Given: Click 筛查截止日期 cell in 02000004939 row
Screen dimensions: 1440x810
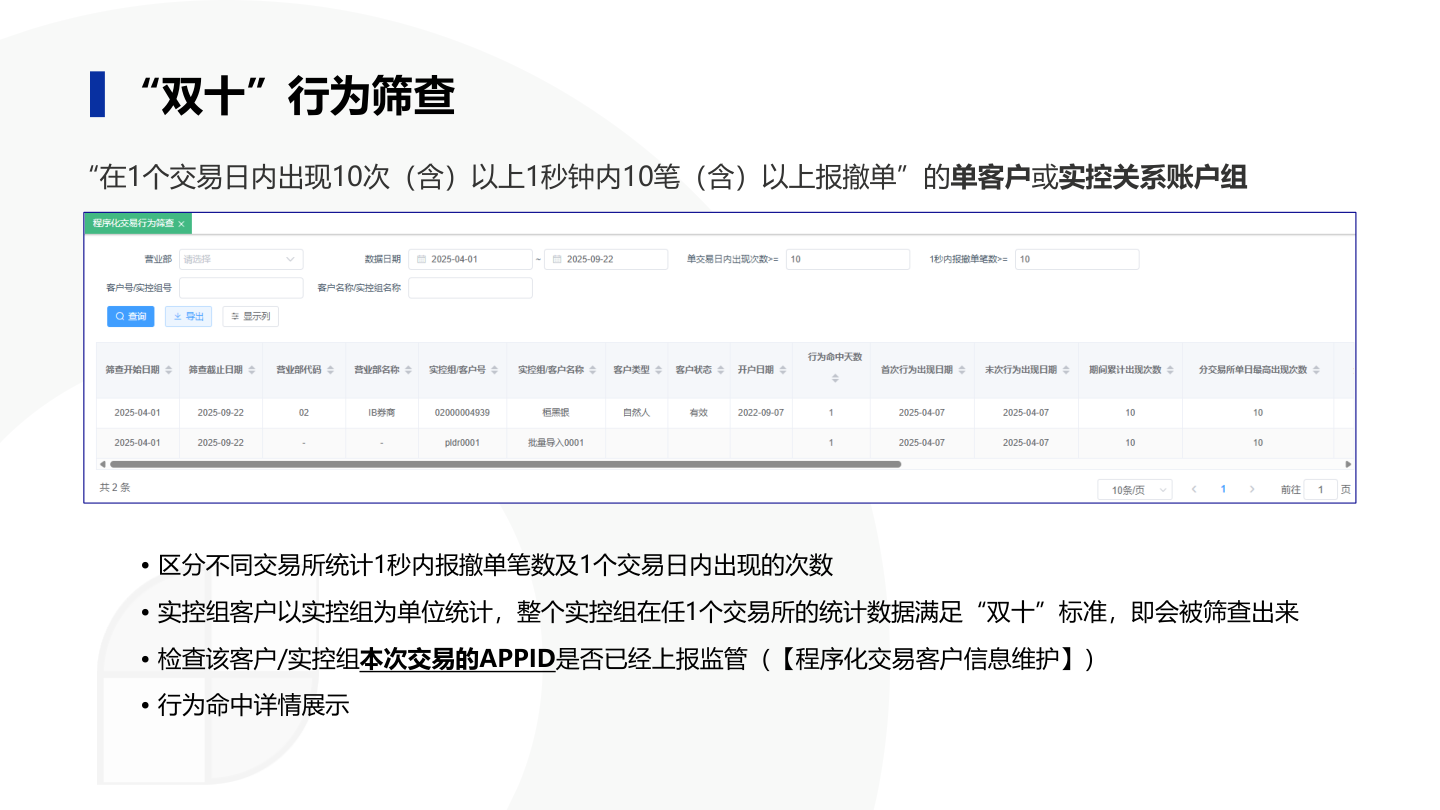Looking at the screenshot, I should (x=221, y=412).
